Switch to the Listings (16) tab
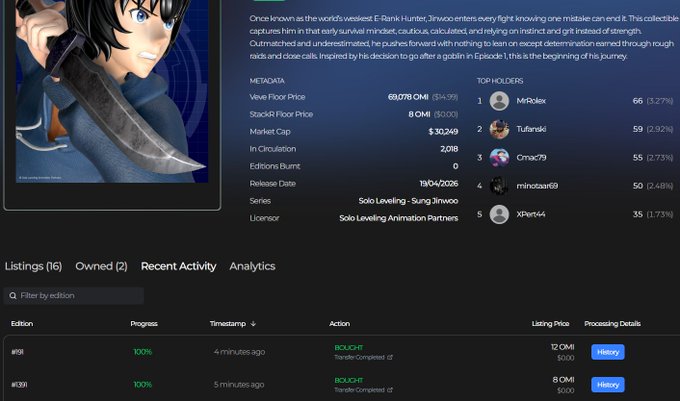Viewport: 680px width, 401px height. point(33,266)
